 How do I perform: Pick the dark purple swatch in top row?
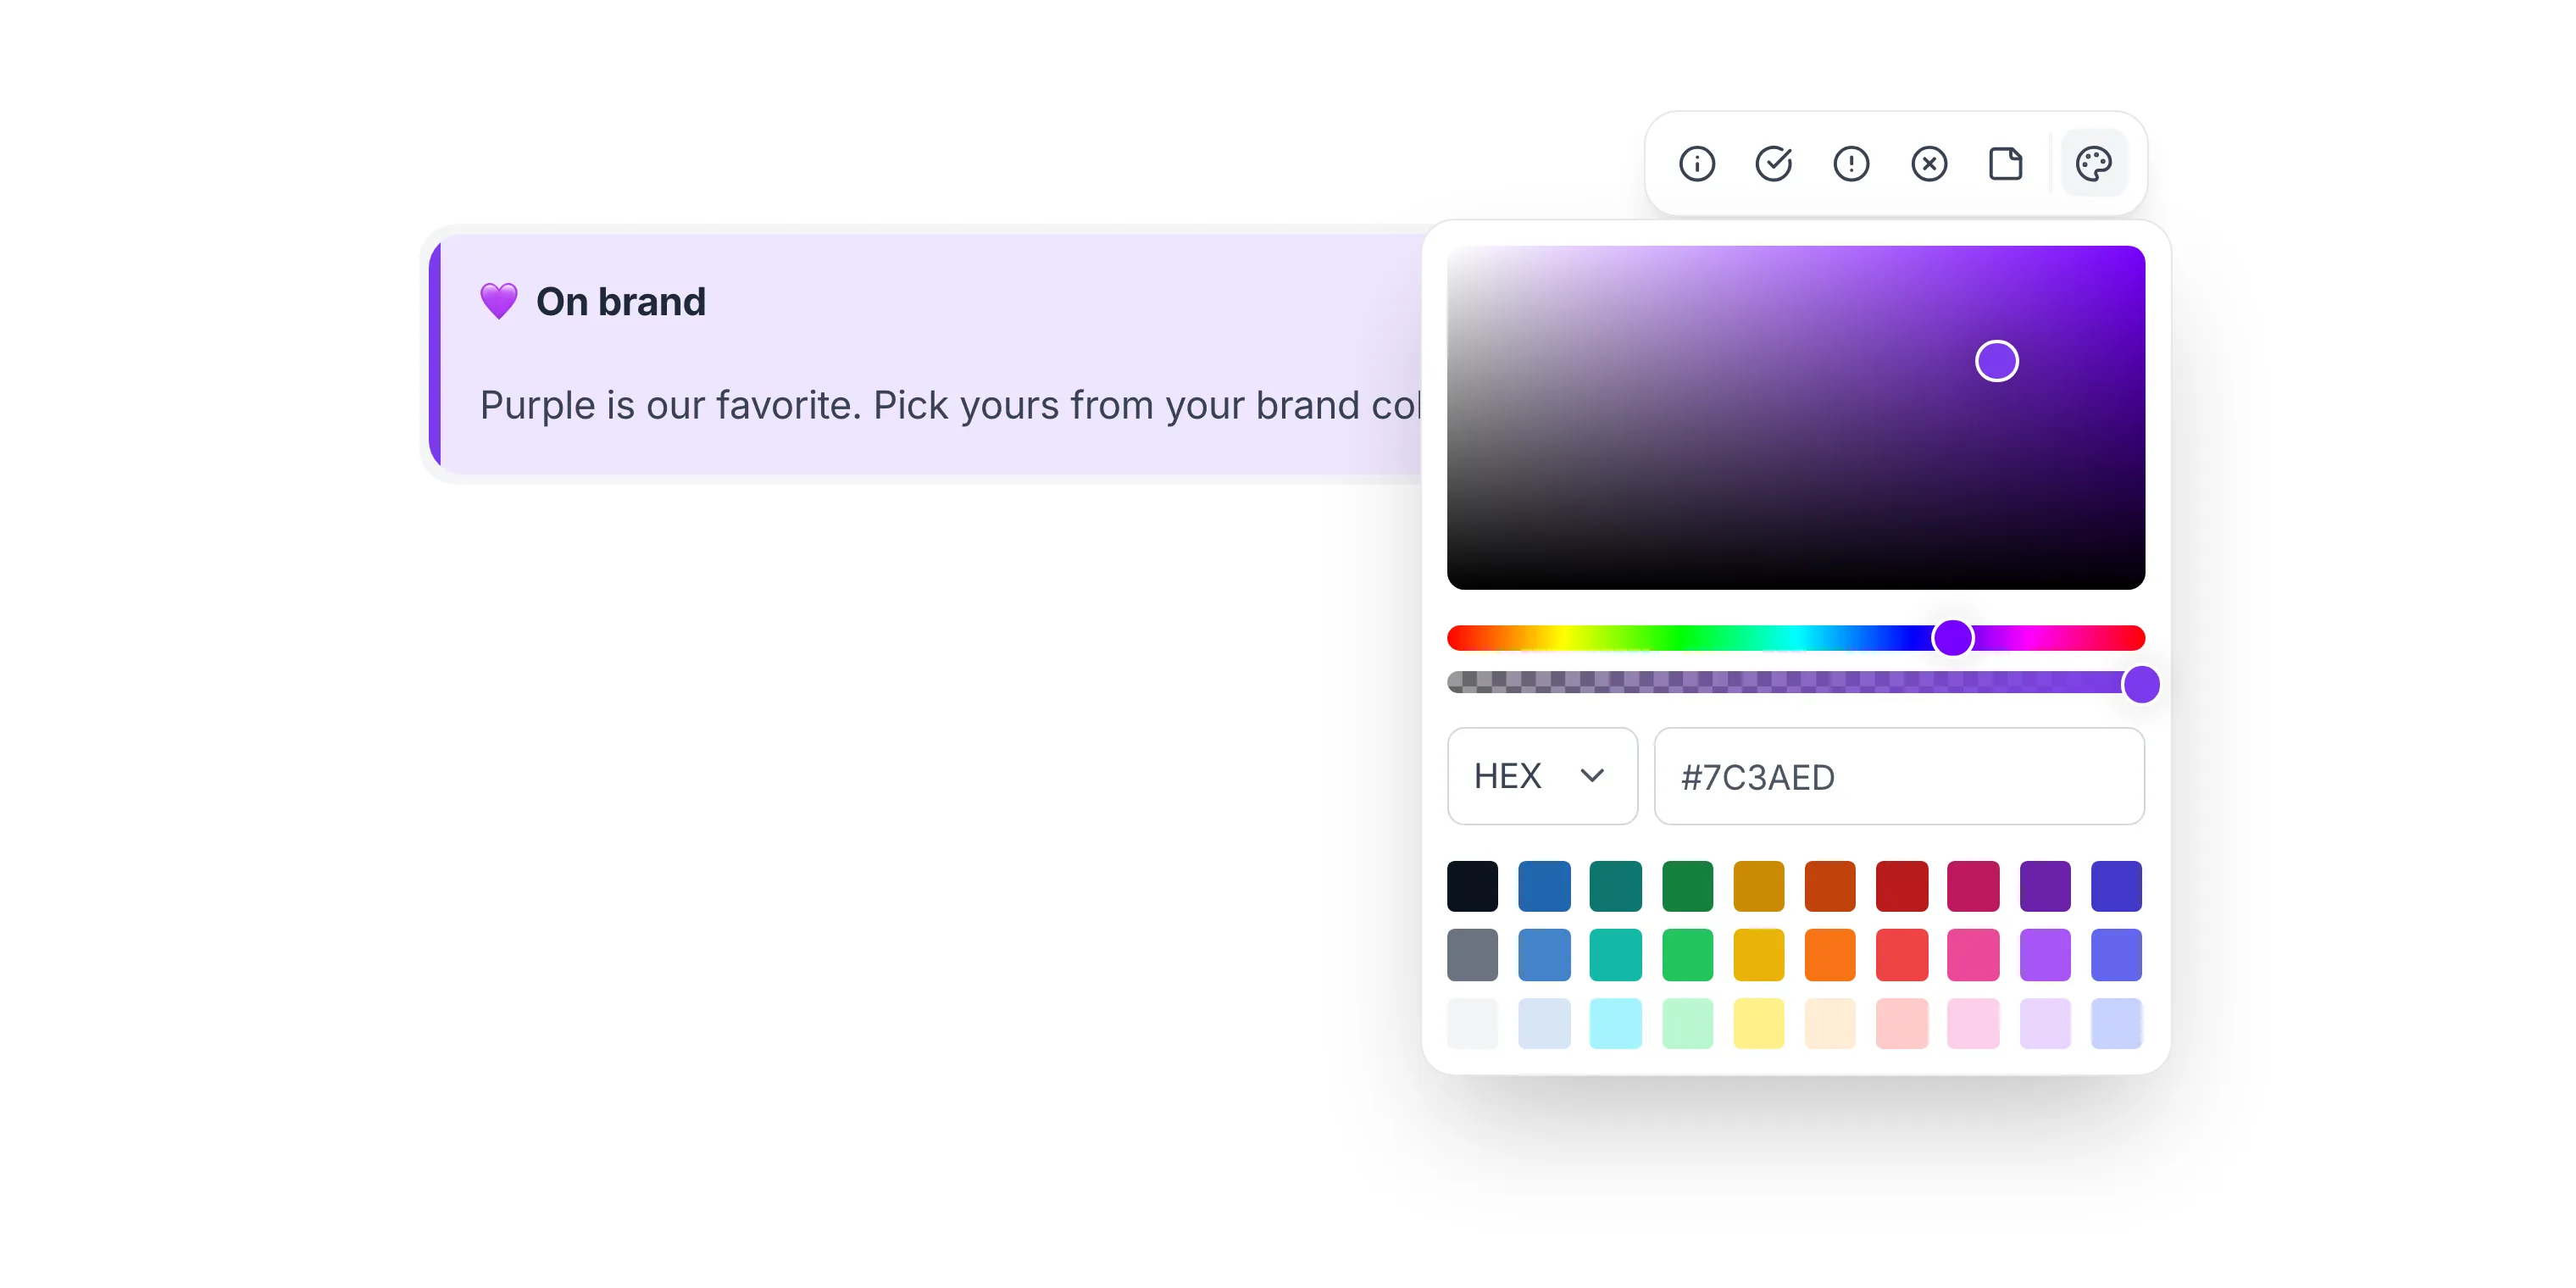pyautogui.click(x=2045, y=886)
